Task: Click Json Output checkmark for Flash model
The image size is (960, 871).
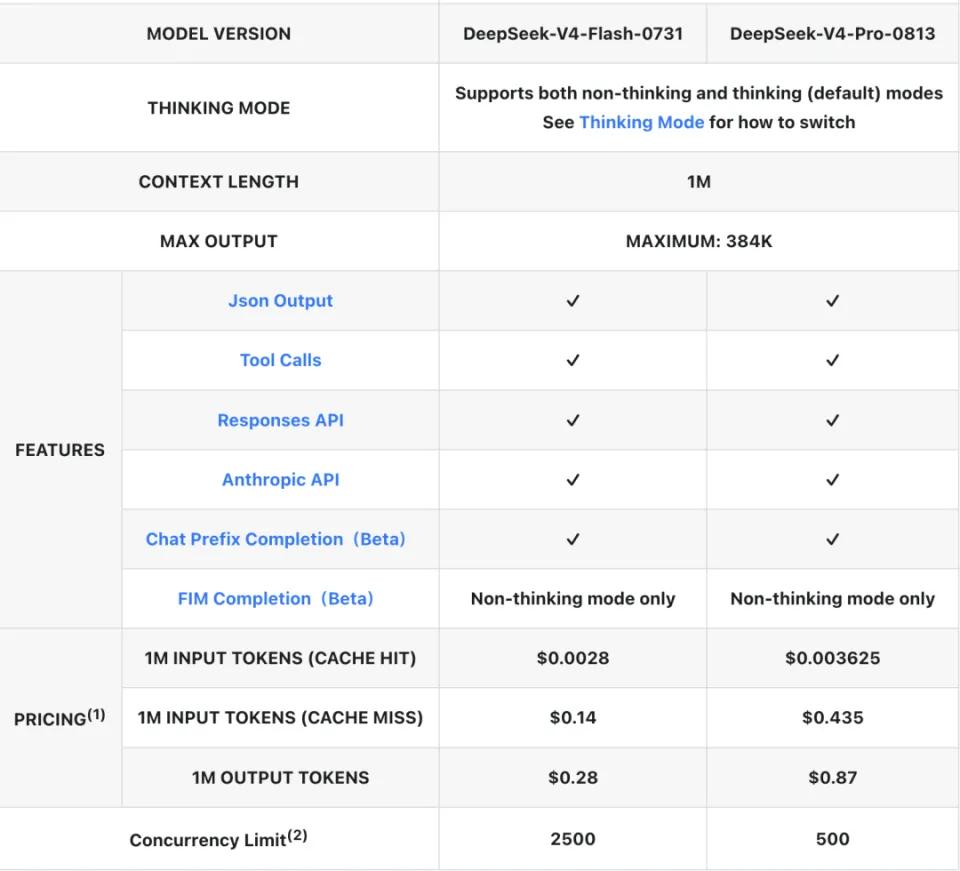Action: [572, 301]
